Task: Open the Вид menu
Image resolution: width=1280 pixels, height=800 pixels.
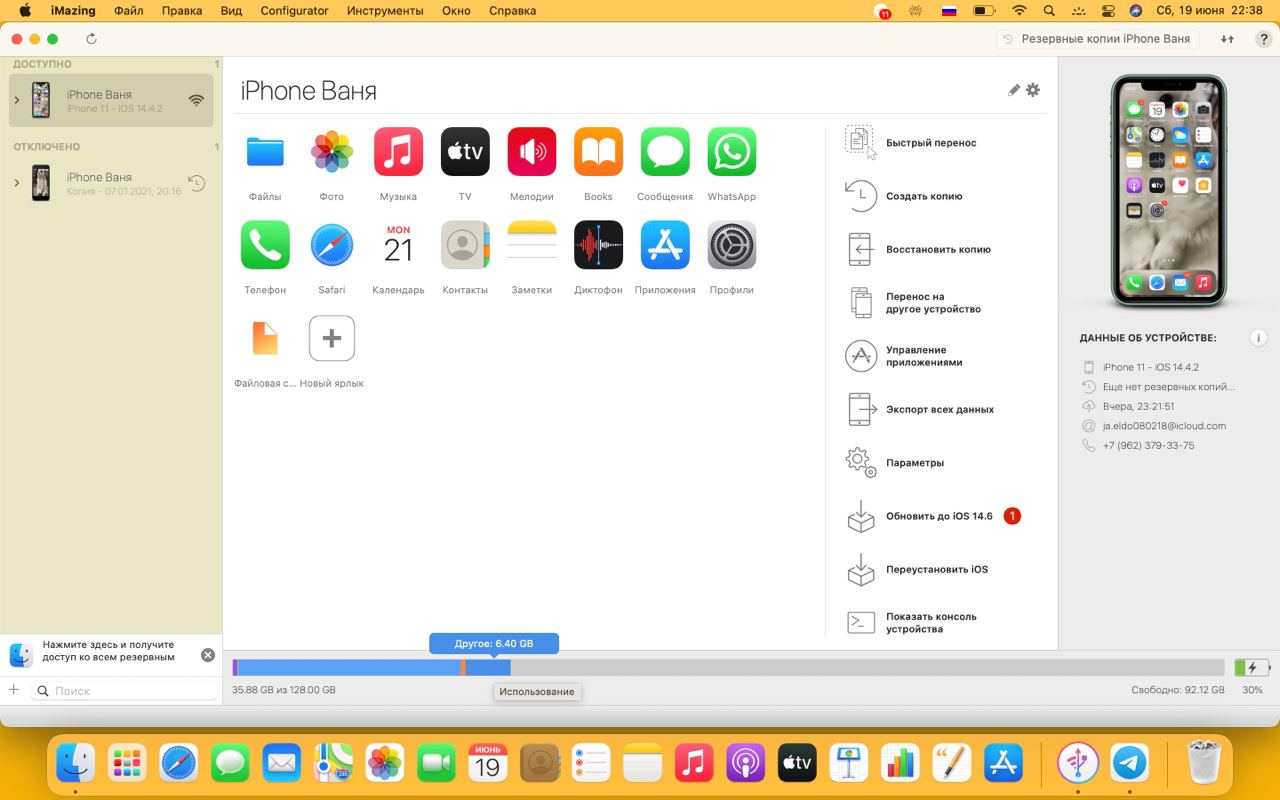Action: [x=231, y=11]
